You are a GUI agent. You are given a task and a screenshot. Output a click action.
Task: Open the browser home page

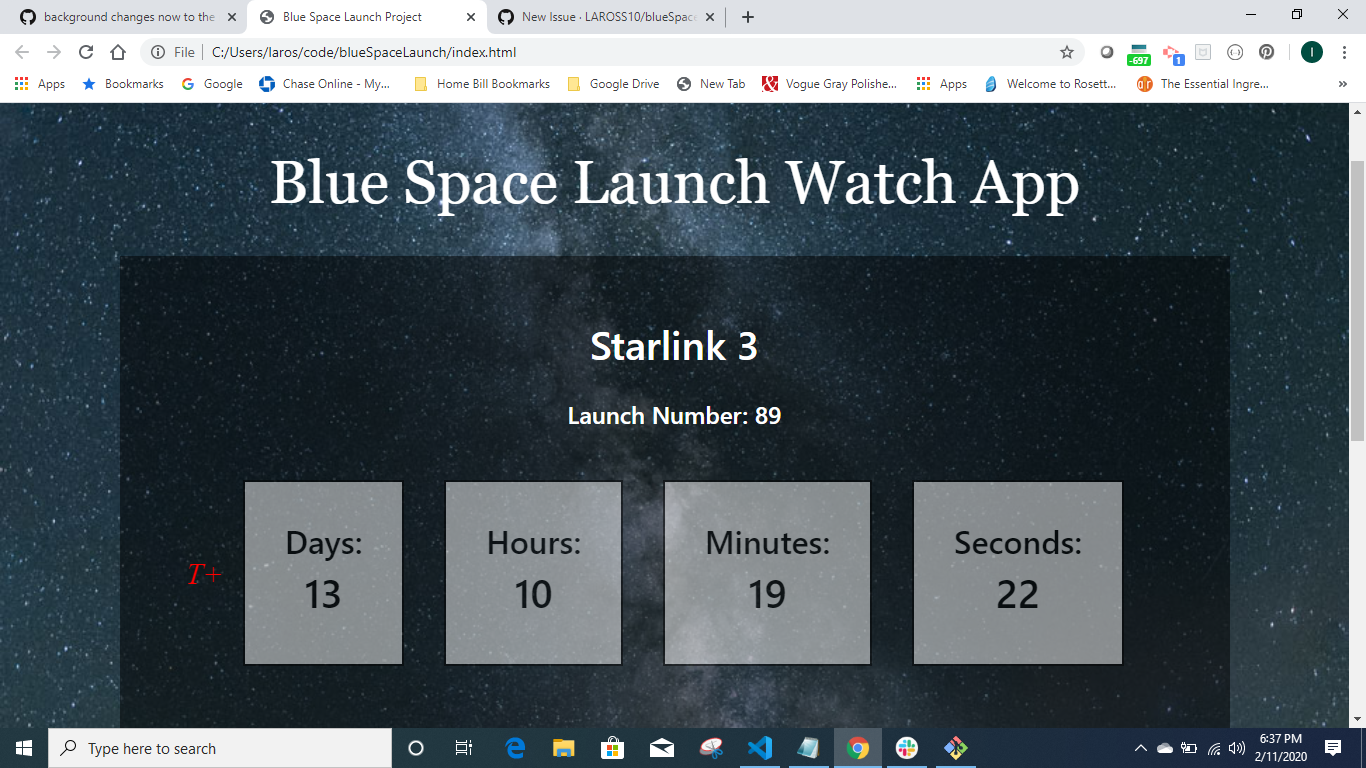click(118, 52)
